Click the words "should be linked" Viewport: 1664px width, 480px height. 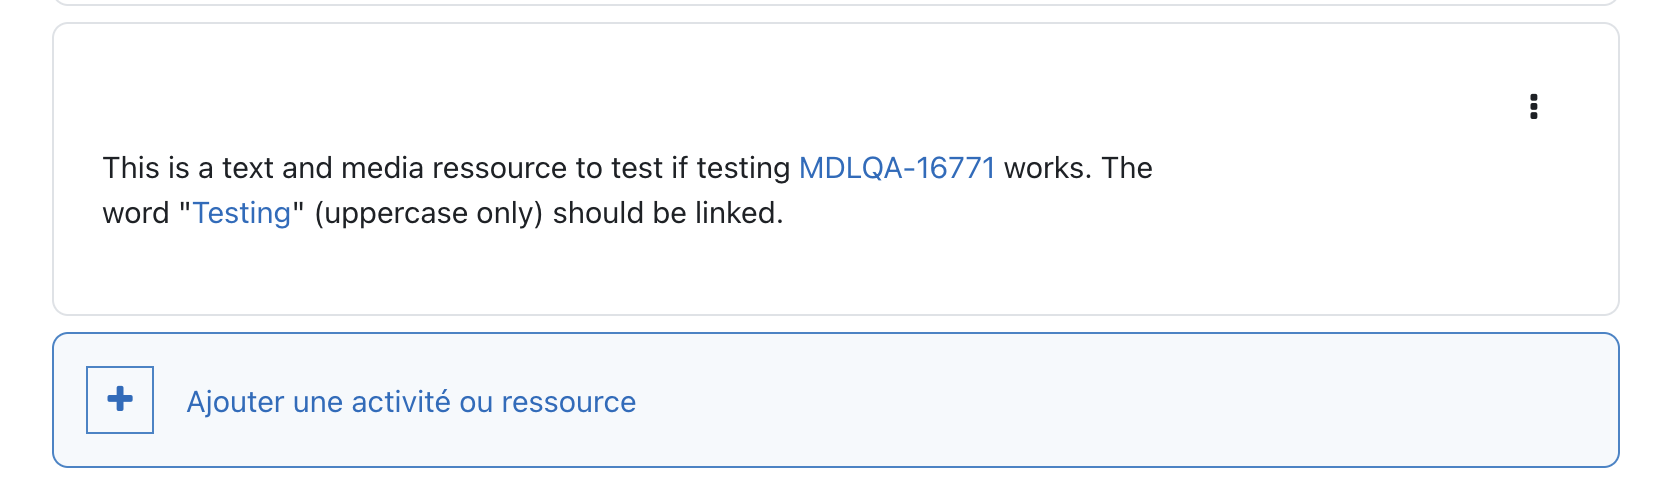point(665,213)
